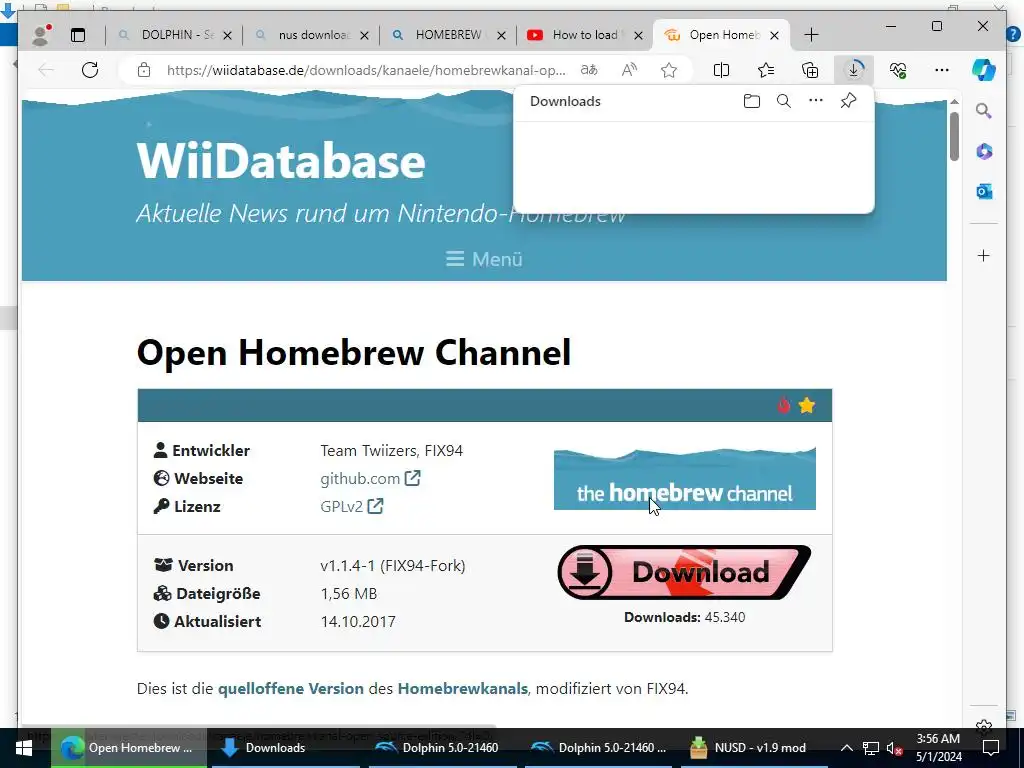Click the page vertical scrollbar thumb
Image resolution: width=1024 pixels, height=768 pixels.
(954, 136)
